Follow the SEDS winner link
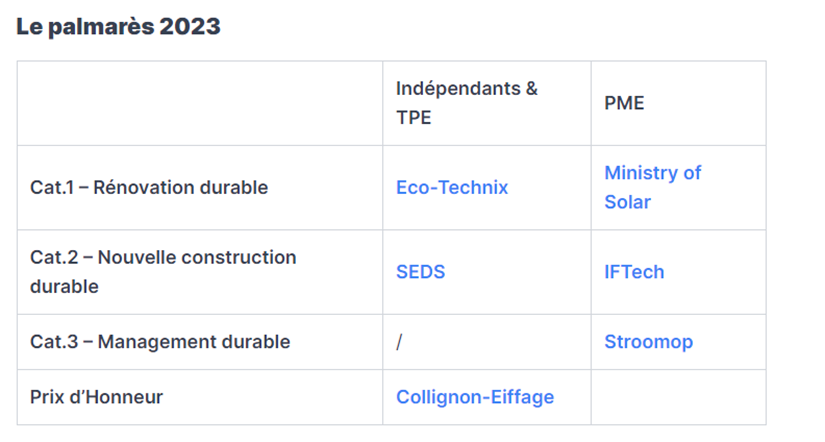Image resolution: width=825 pixels, height=442 pixels. 420,272
